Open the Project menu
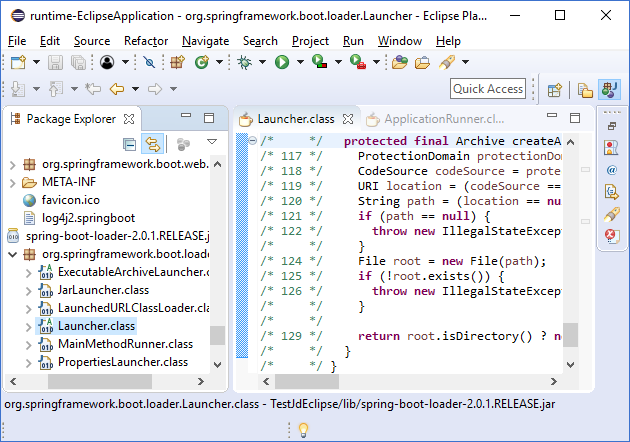The height and width of the screenshot is (442, 630). pos(310,41)
